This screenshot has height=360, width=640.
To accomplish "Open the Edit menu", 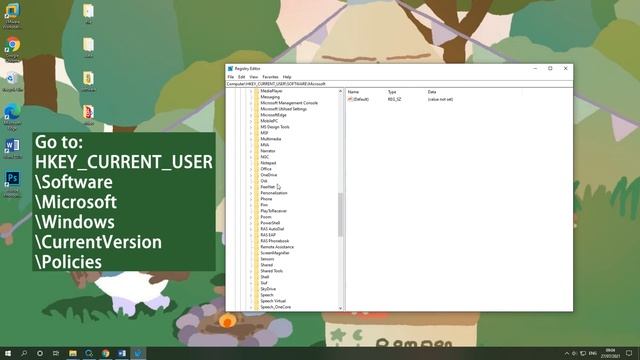I will coord(242,77).
